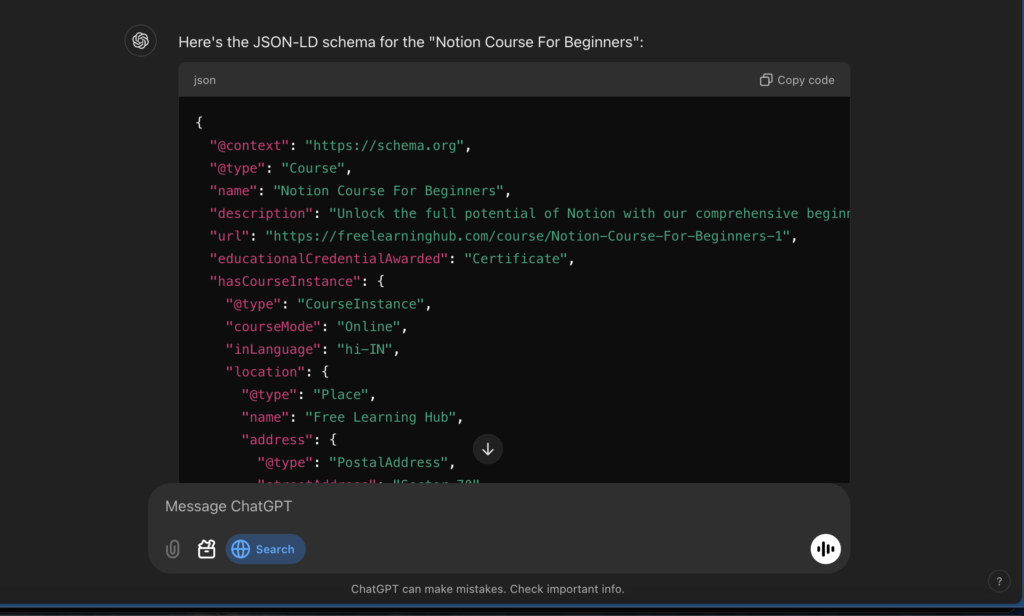The width and height of the screenshot is (1024, 616).
Task: Click the scroll-to-bottom arrow button
Action: click(488, 449)
